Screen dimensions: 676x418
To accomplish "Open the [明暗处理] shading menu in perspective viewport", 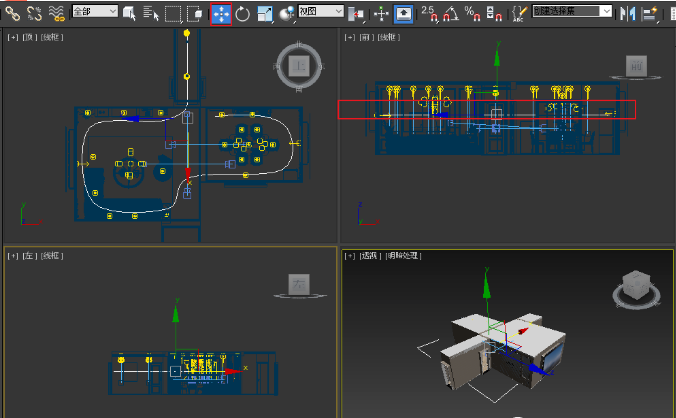I will pos(403,256).
